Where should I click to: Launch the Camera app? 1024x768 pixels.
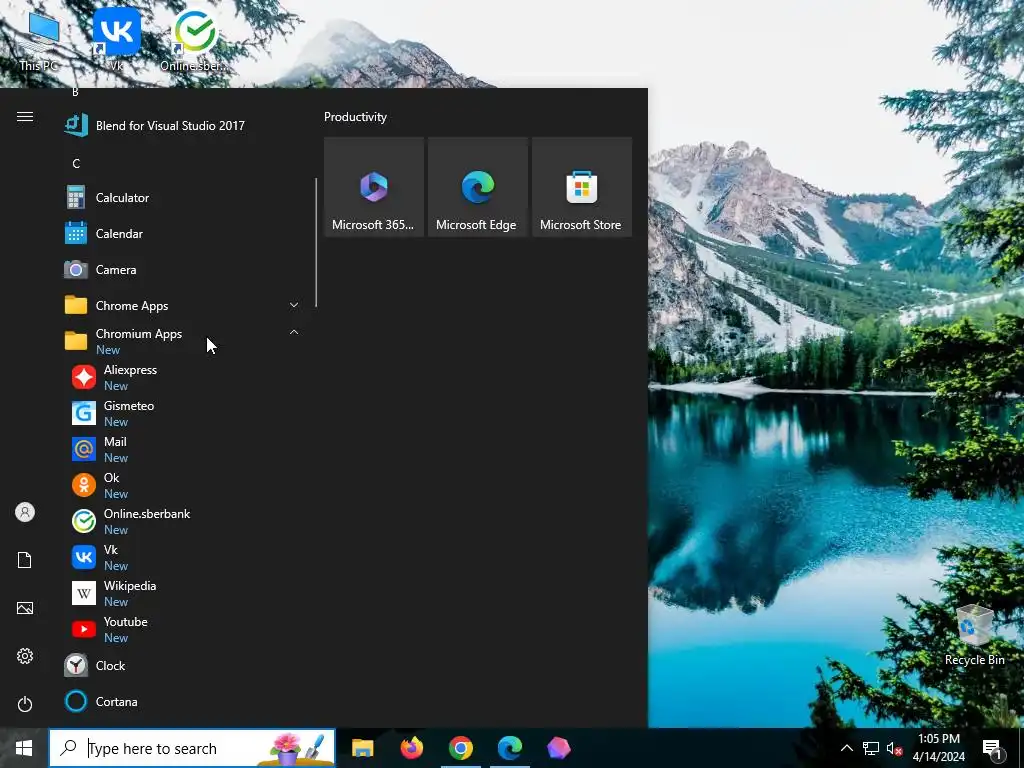(183, 269)
